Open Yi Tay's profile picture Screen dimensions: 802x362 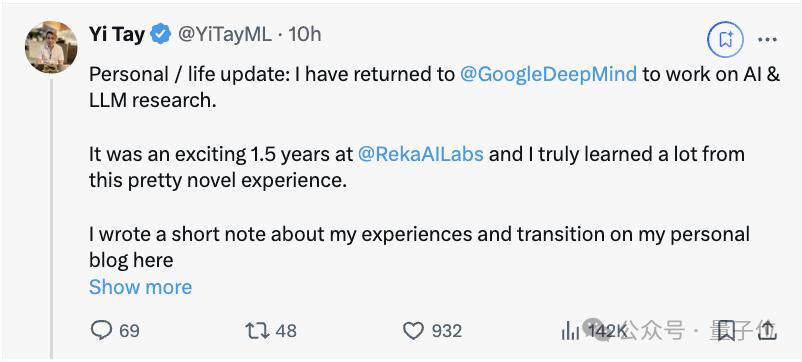coord(51,47)
